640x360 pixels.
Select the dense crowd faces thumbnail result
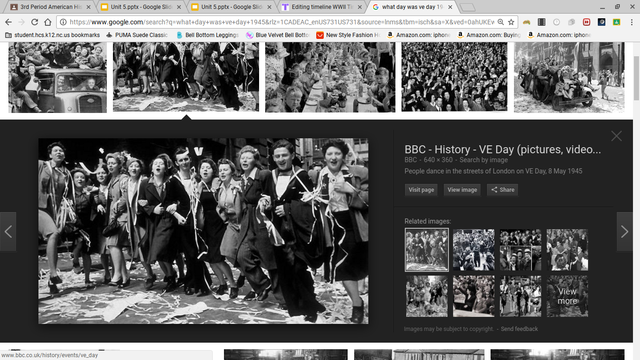click(454, 77)
